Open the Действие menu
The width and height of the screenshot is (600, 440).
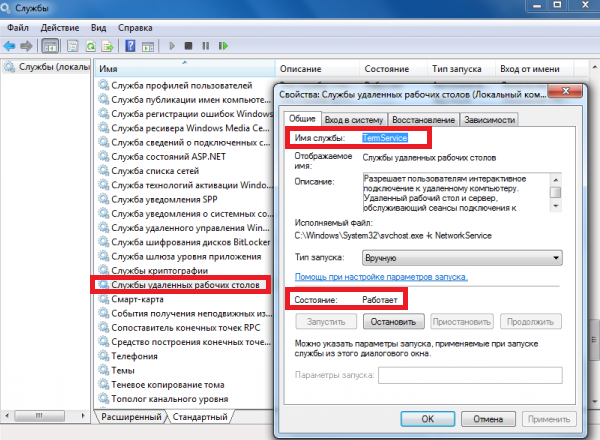(x=60, y=28)
